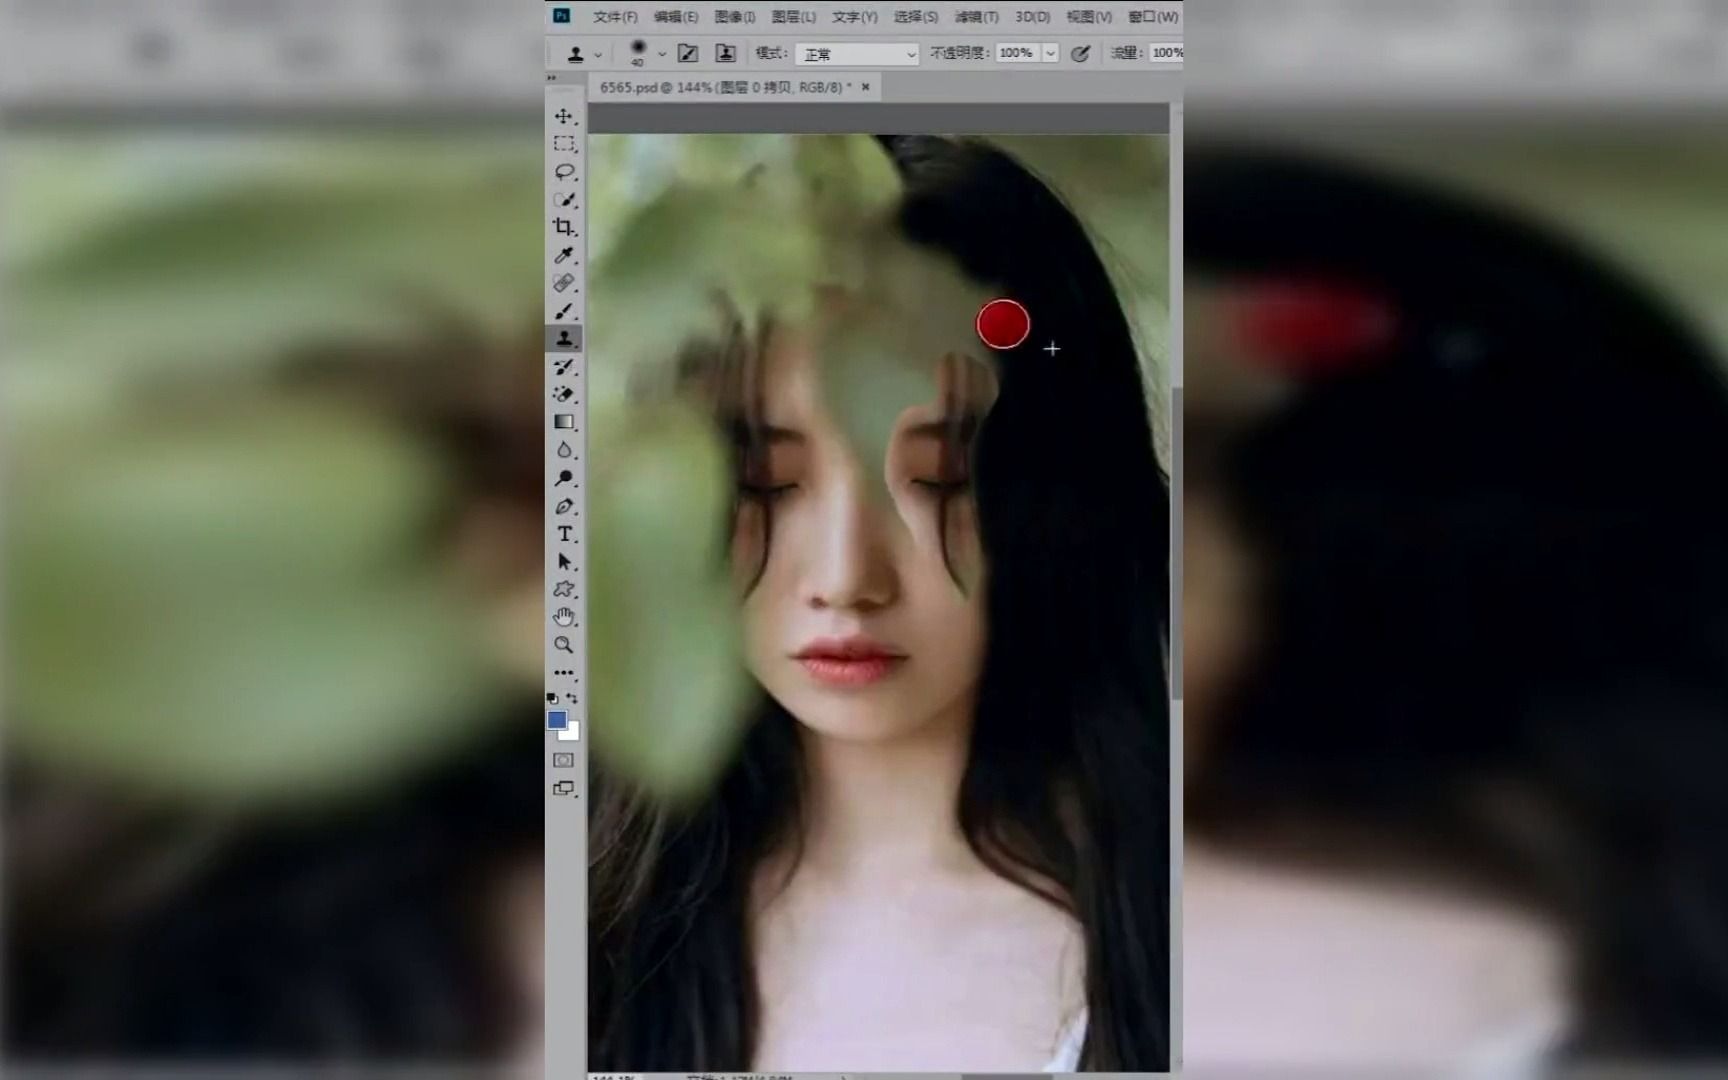The height and width of the screenshot is (1080, 1728).
Task: Open the Brush Settings panel icon
Action: pyautogui.click(x=688, y=53)
